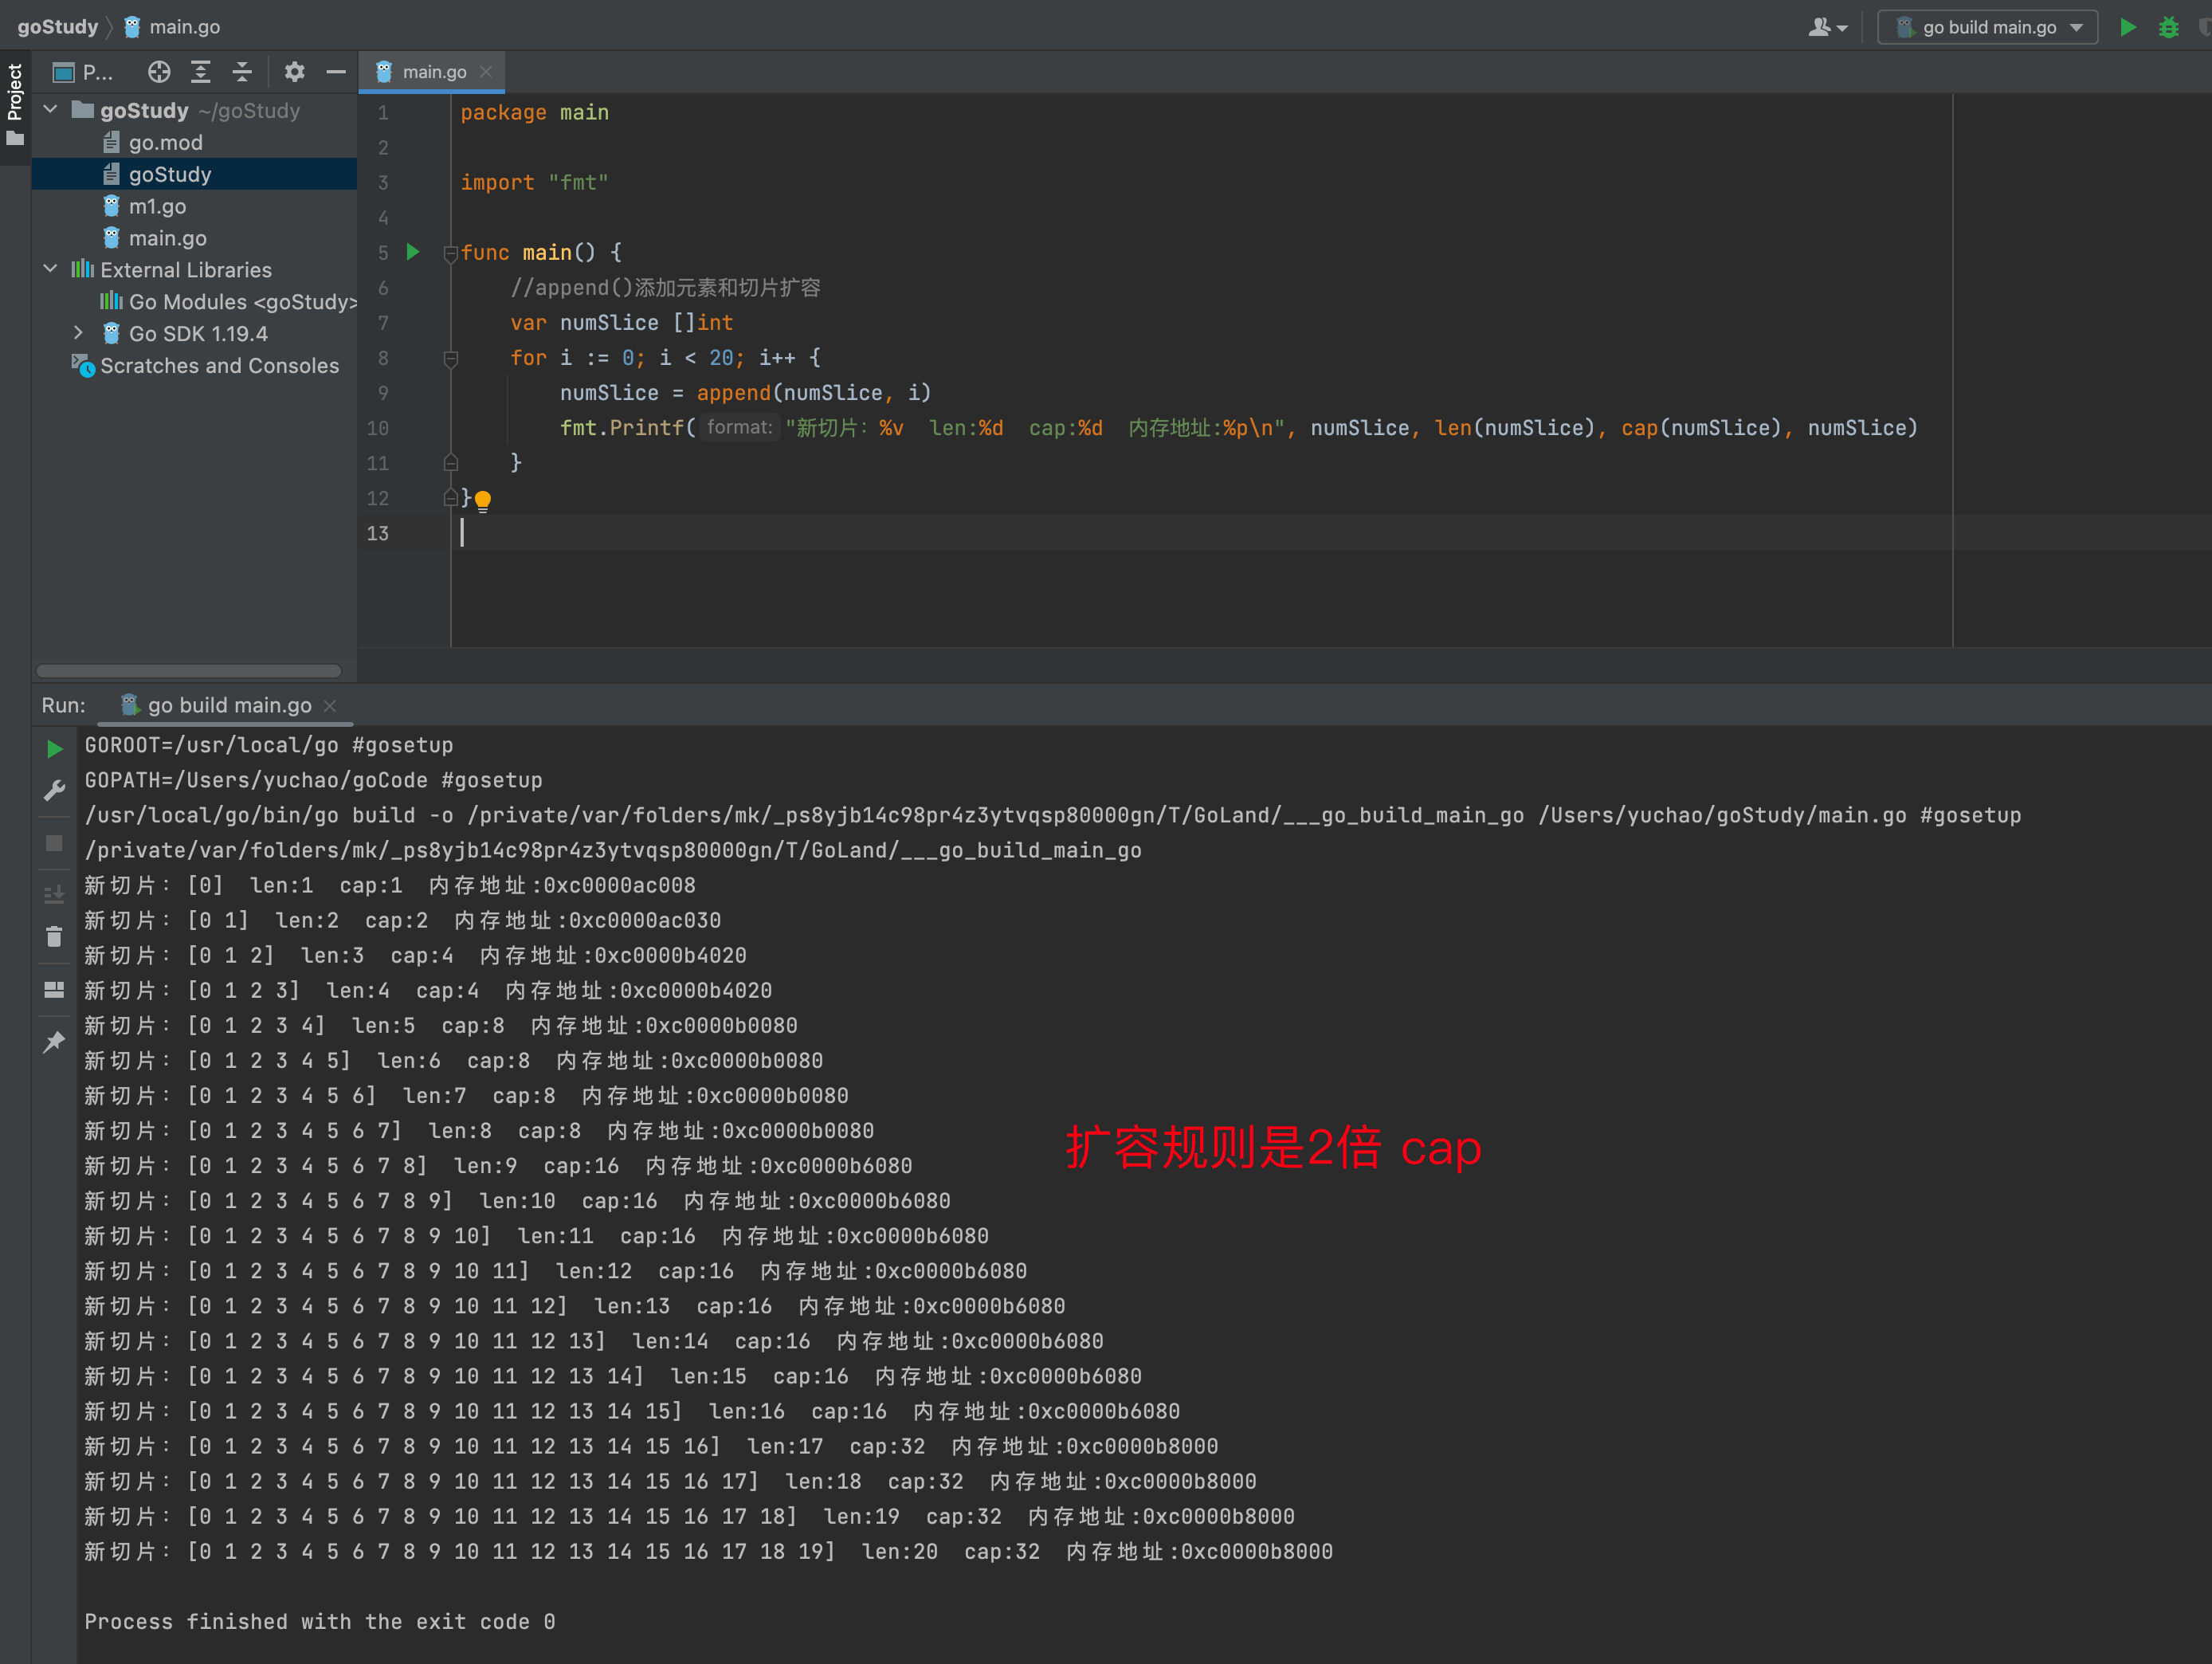
Task: Select main.go editor tab
Action: point(433,72)
